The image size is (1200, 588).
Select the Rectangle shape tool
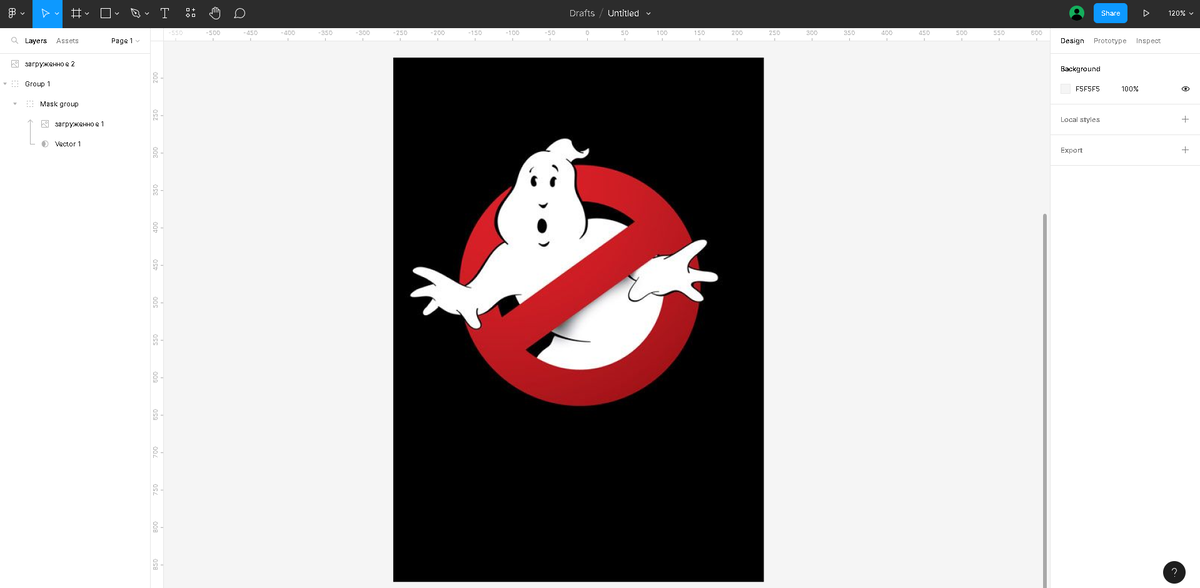[x=104, y=13]
